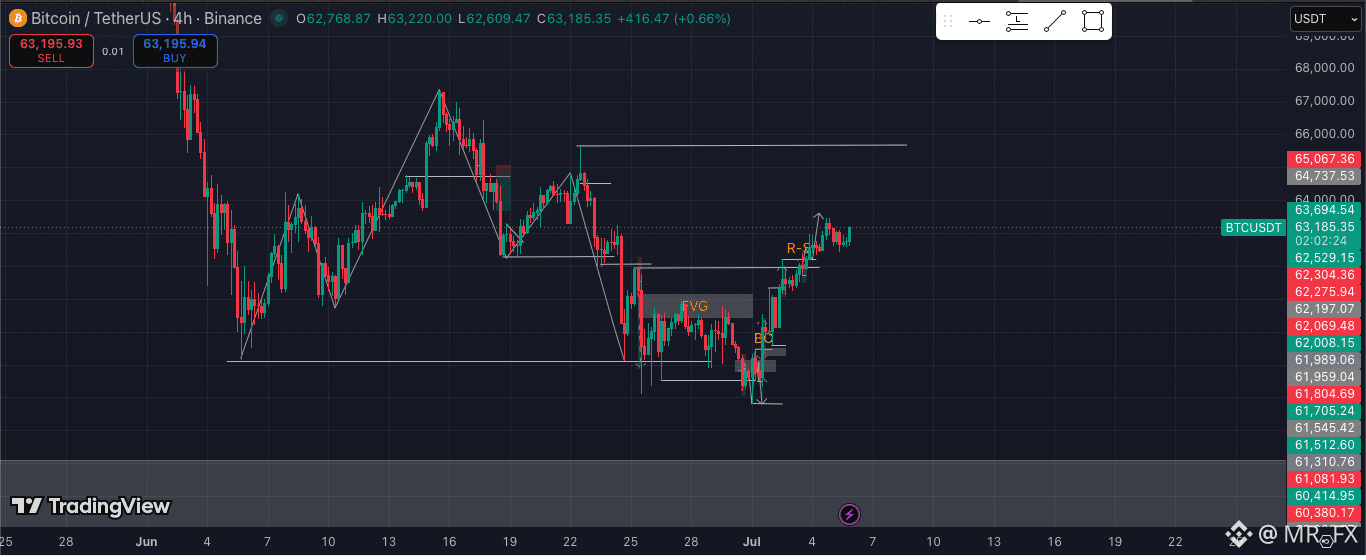Click the 61,545.42 gray price label

coord(1324,428)
